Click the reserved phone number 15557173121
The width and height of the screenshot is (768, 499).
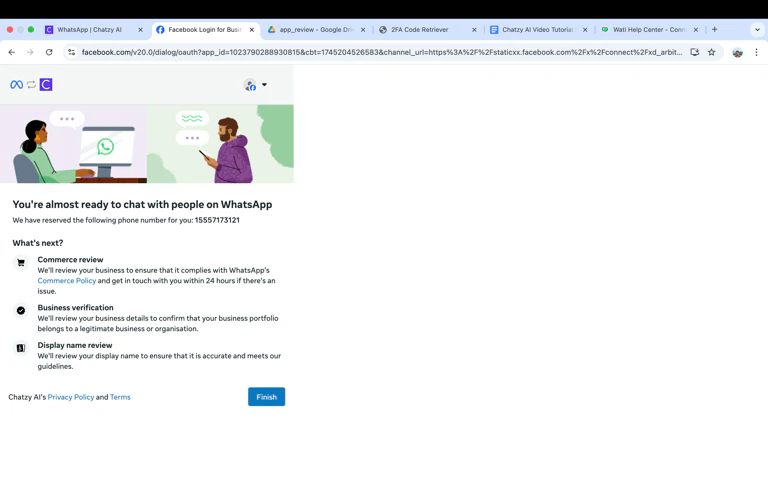[217, 220]
